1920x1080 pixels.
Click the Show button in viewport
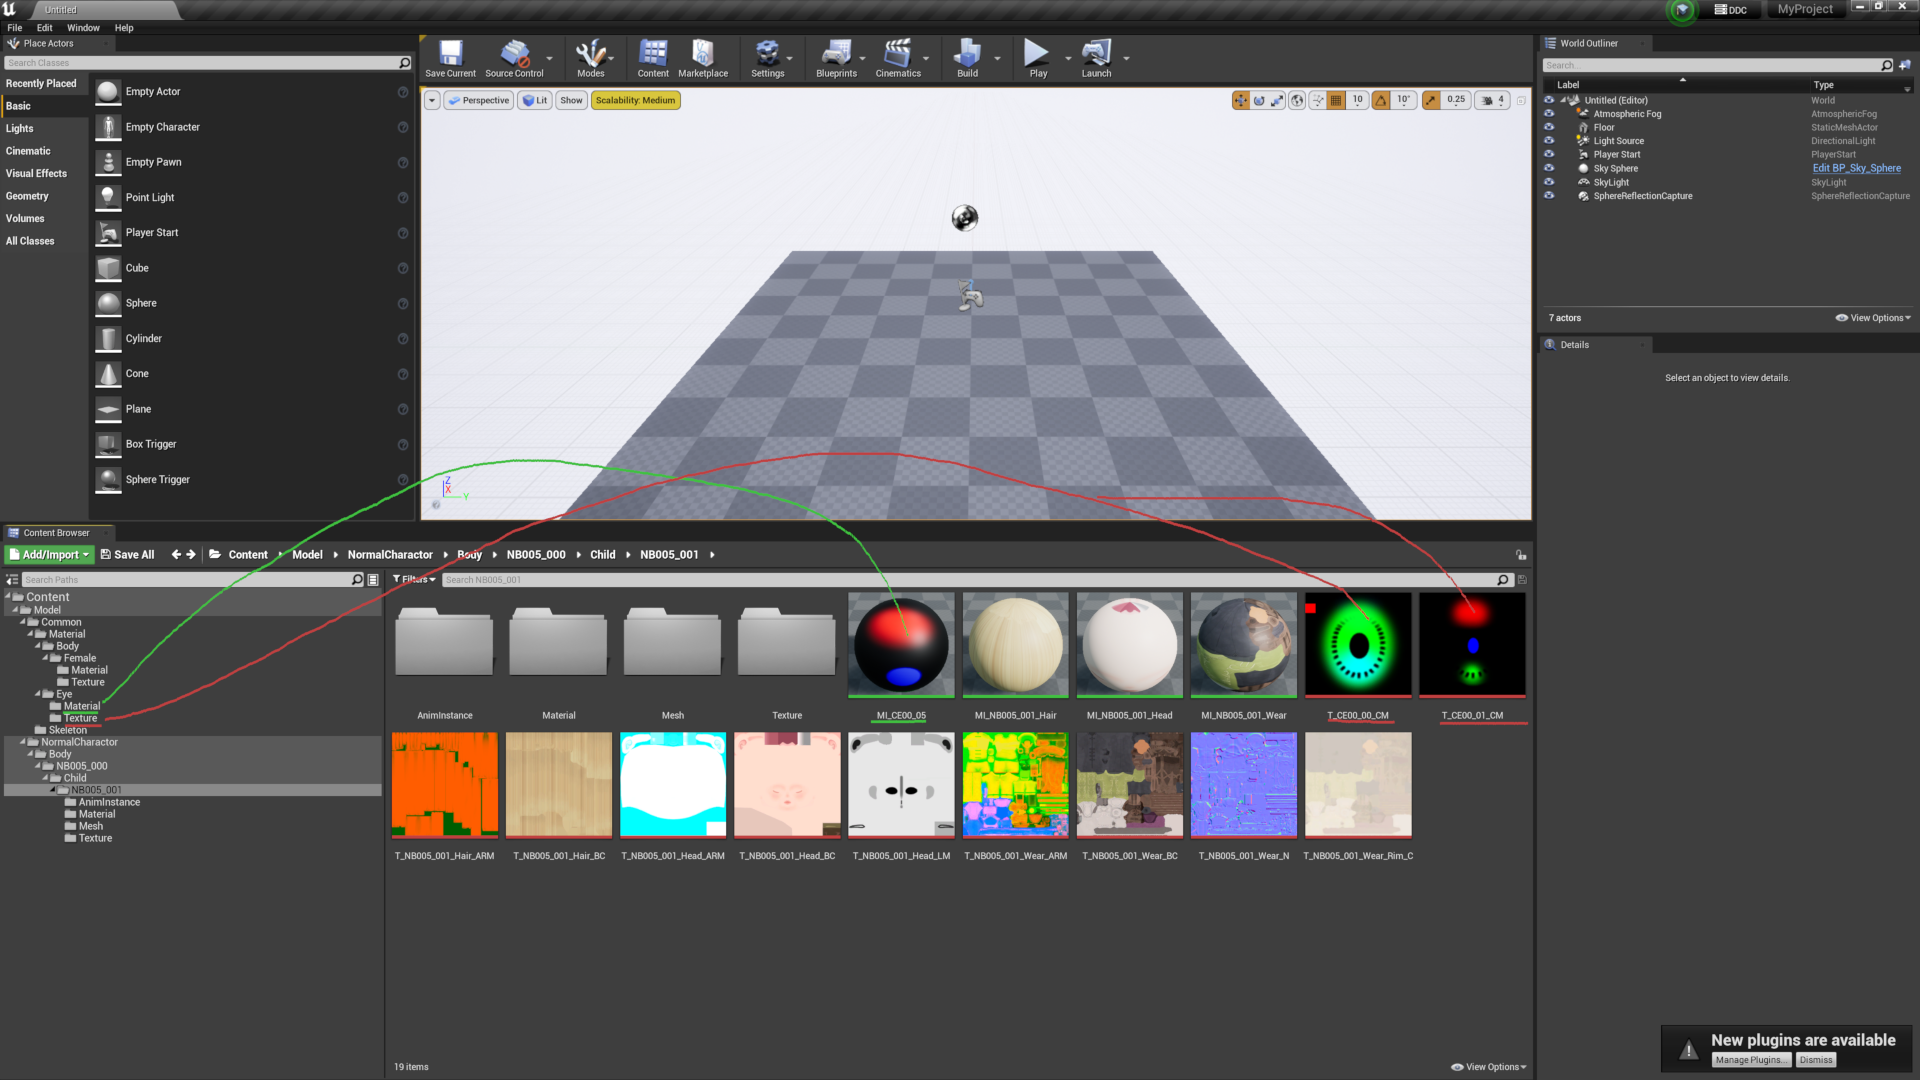tap(571, 100)
